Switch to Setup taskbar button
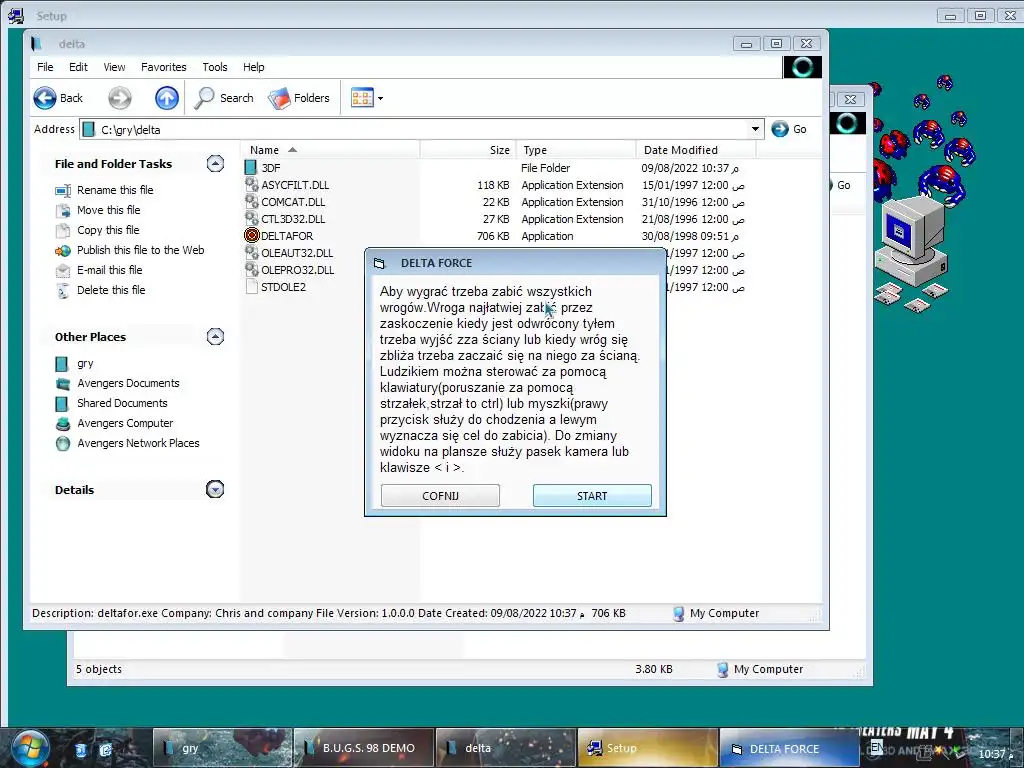This screenshot has width=1024, height=768. [647, 748]
